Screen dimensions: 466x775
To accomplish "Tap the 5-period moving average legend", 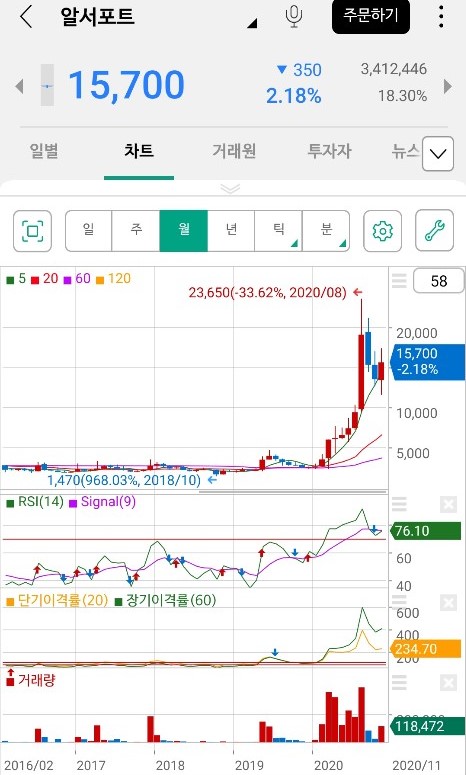I will tap(16, 279).
